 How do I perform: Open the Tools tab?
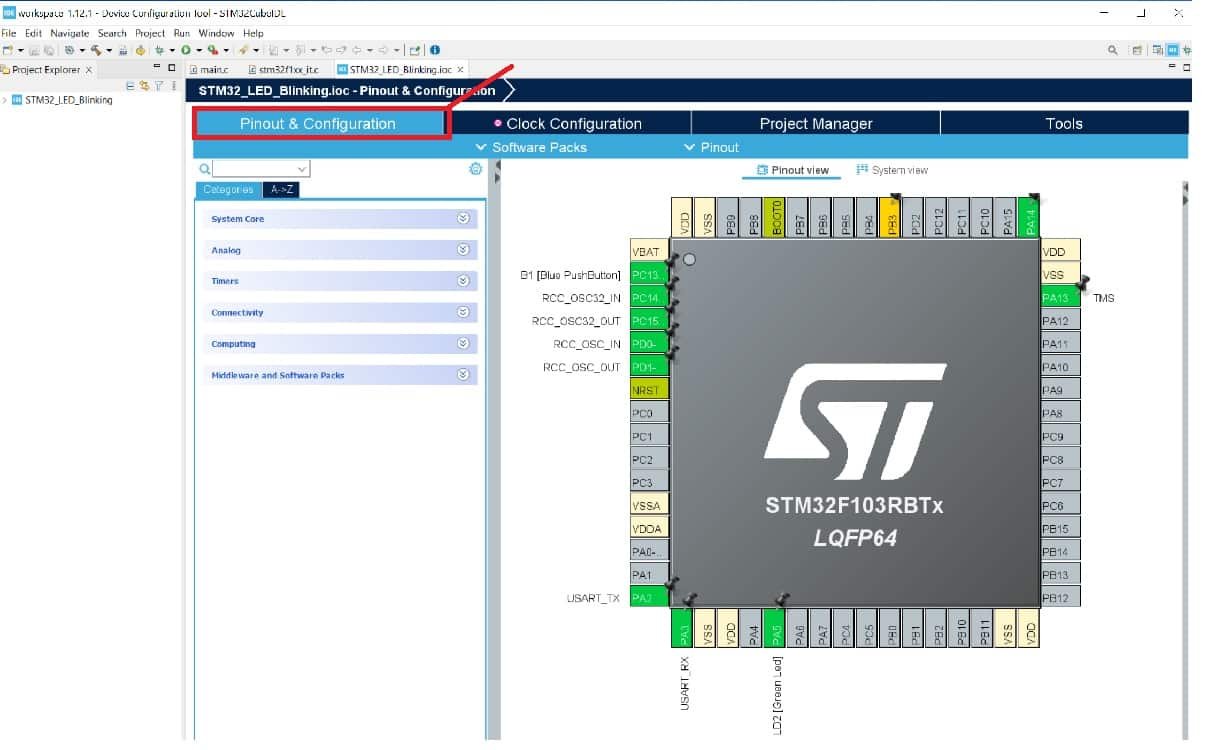(1064, 124)
